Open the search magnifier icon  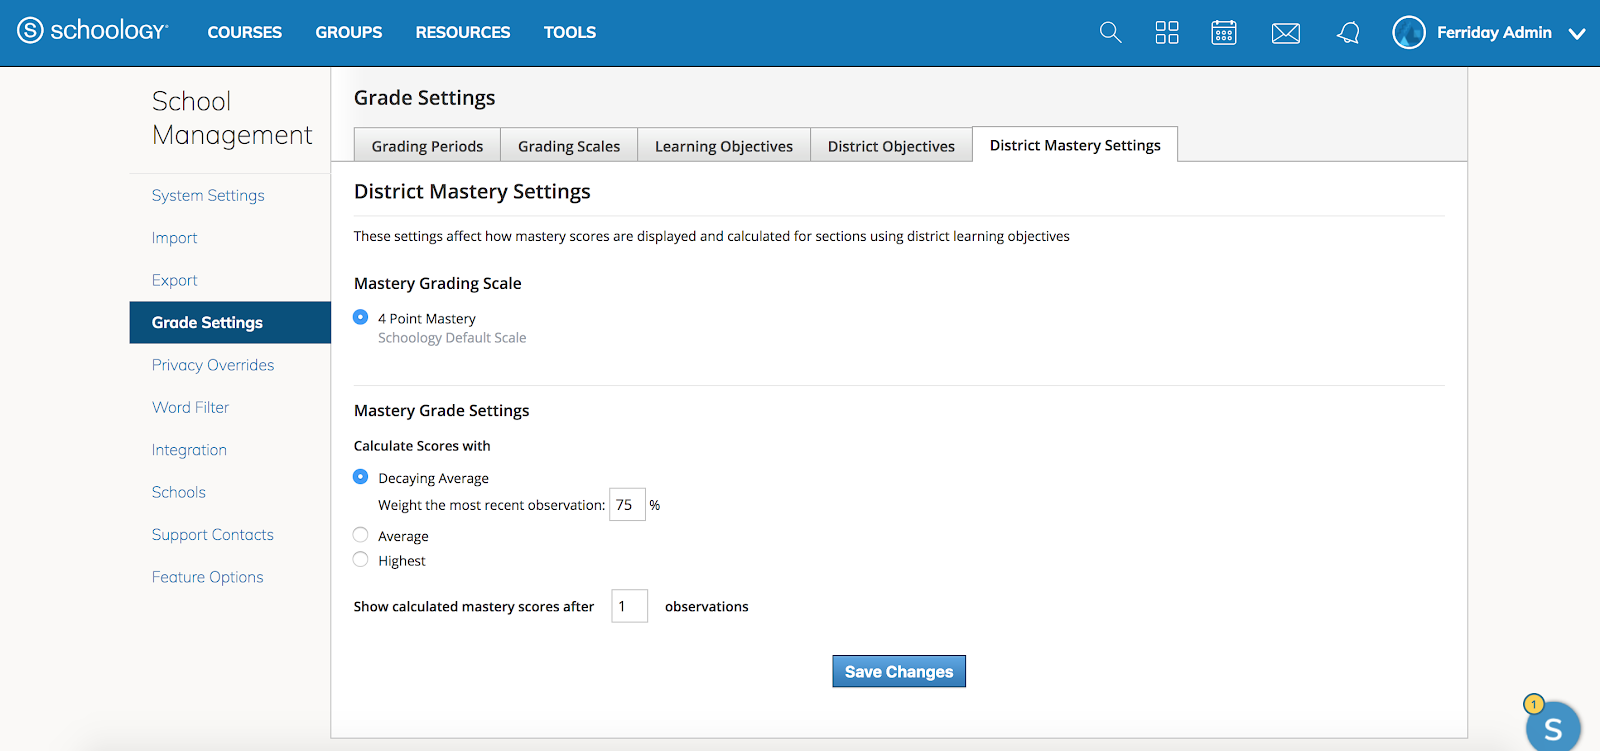coord(1110,32)
